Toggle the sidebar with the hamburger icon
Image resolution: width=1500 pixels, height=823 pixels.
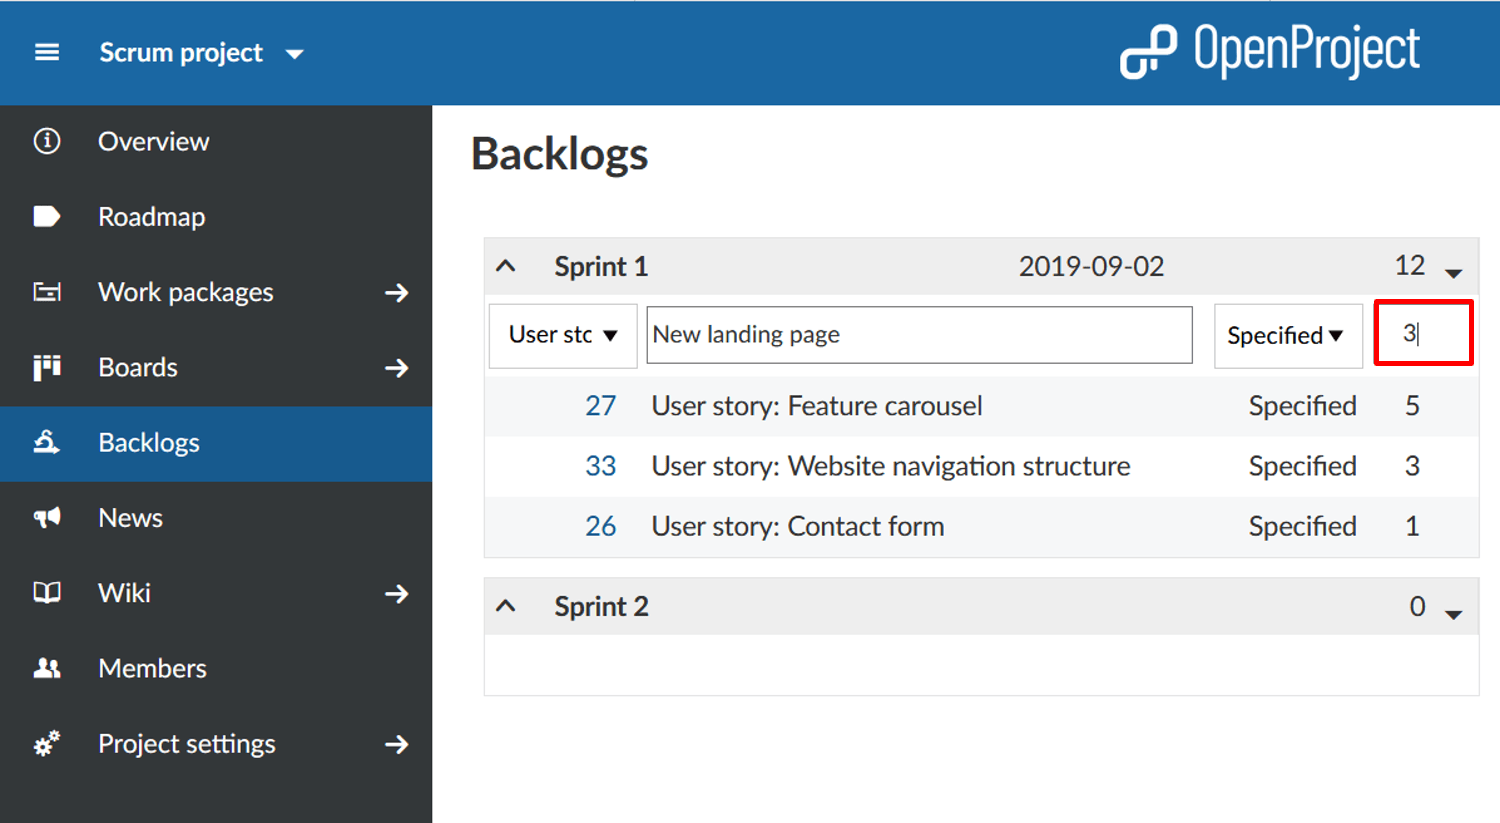click(46, 52)
